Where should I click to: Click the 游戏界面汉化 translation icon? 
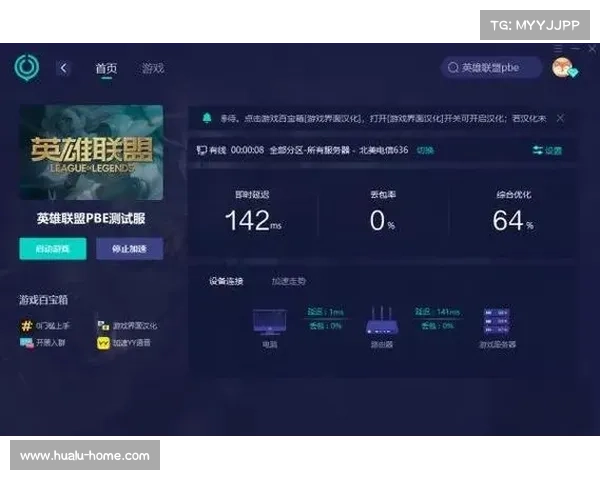click(x=103, y=326)
